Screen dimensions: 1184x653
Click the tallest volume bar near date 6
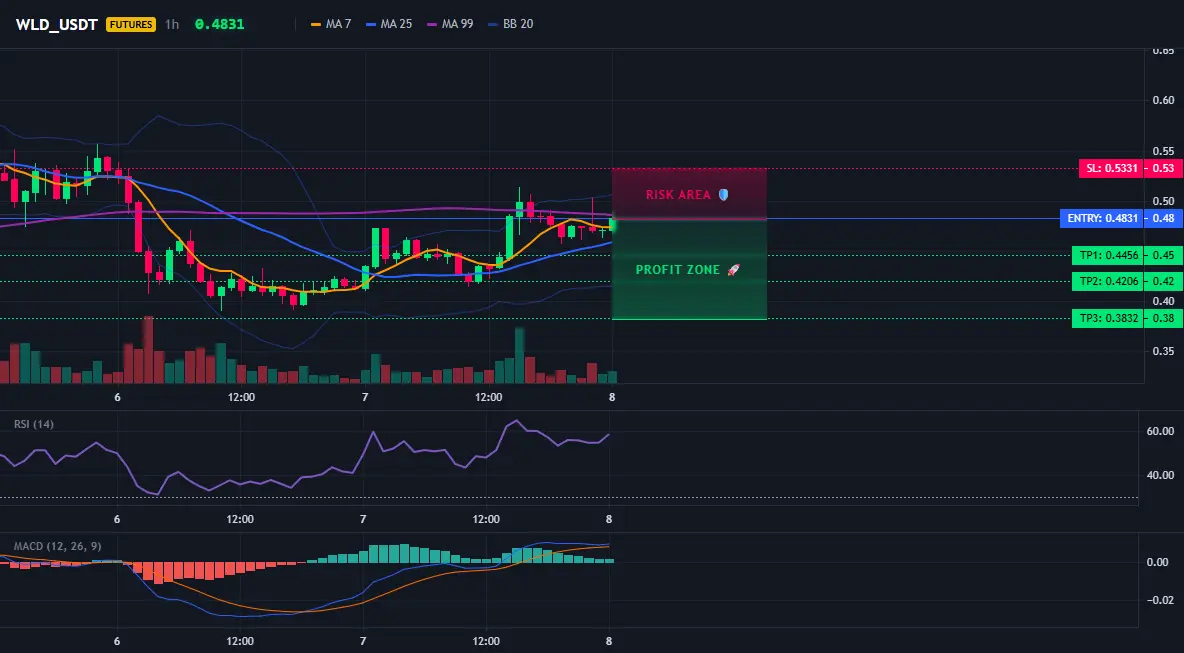(148, 350)
